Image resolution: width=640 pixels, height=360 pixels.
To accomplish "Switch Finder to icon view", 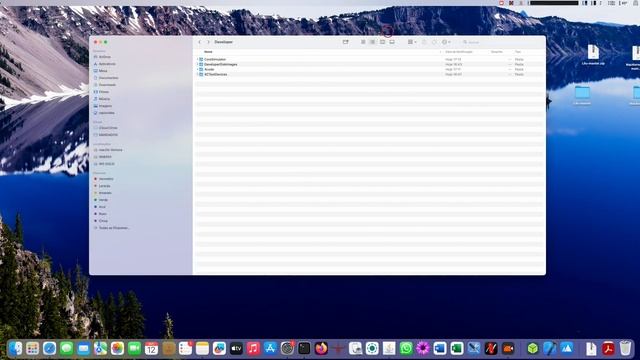I will coord(363,42).
